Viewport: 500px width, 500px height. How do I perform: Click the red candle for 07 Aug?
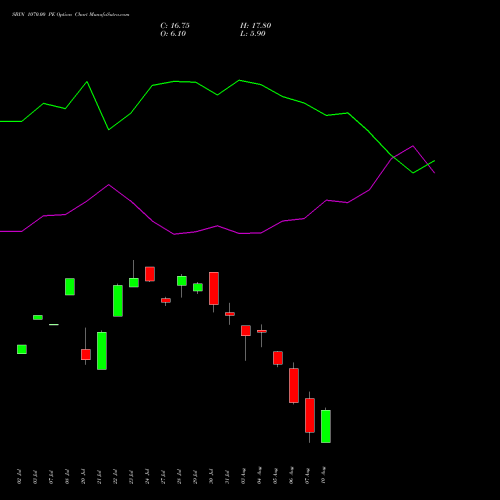tap(310, 415)
